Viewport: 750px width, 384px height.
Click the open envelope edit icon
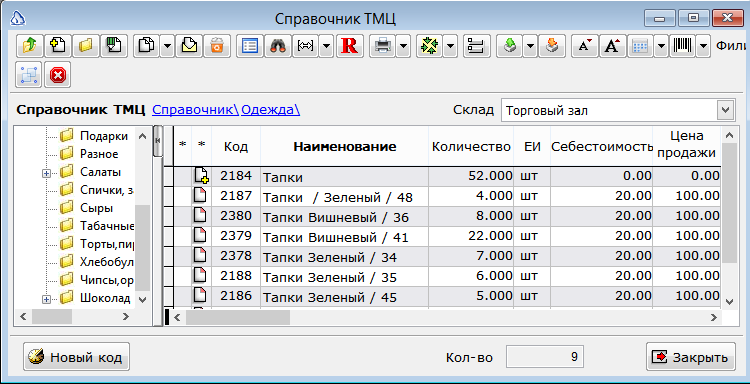pos(189,45)
